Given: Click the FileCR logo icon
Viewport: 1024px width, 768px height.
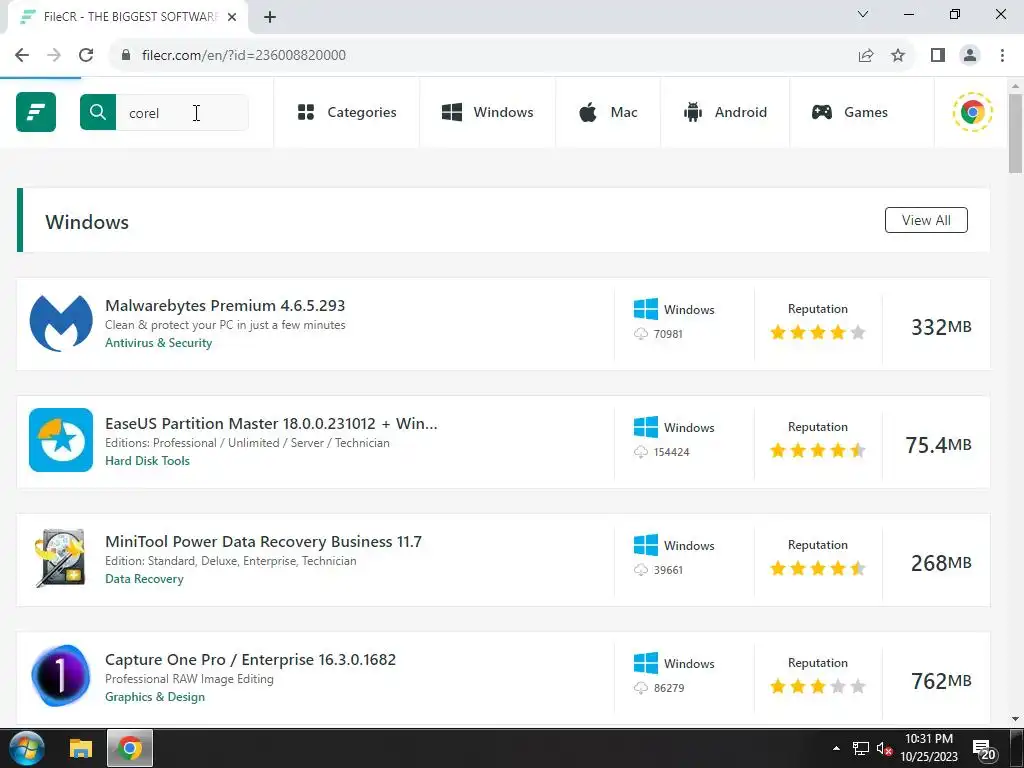Looking at the screenshot, I should [x=36, y=112].
